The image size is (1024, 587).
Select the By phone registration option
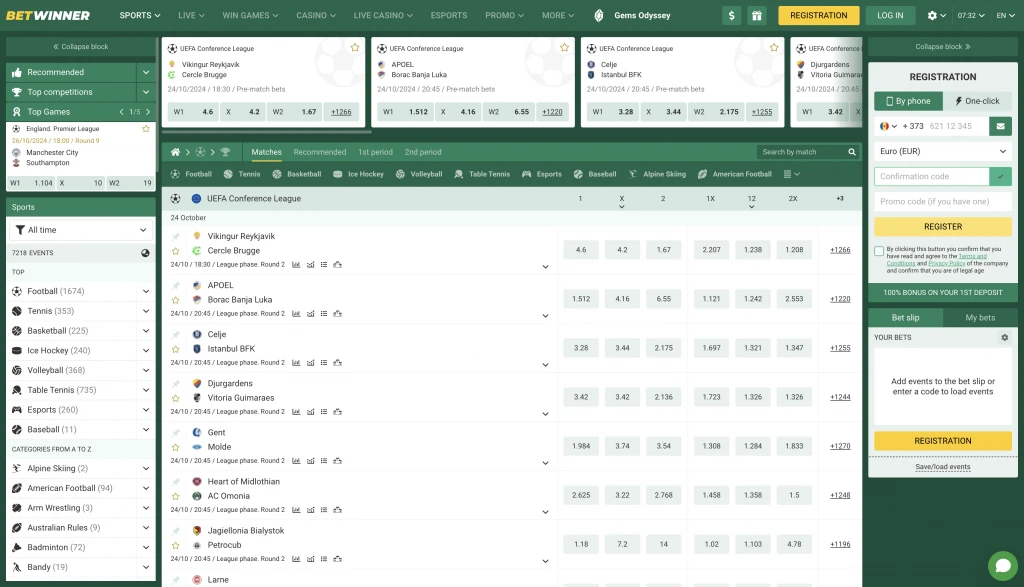[906, 101]
